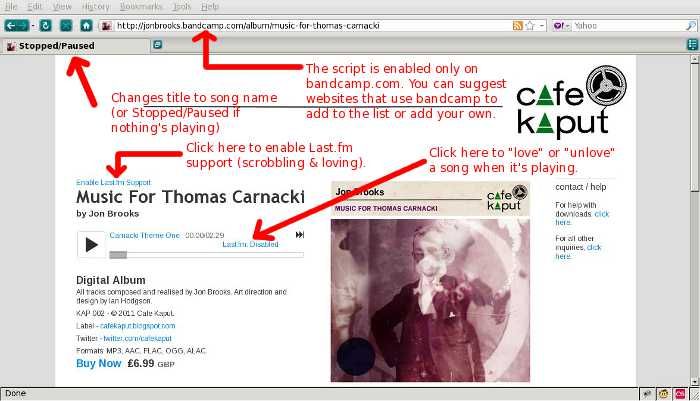Image resolution: width=700 pixels, height=401 pixels.
Task: Open the list-all-tabs icon at right of the tab bar
Action: pos(692,45)
